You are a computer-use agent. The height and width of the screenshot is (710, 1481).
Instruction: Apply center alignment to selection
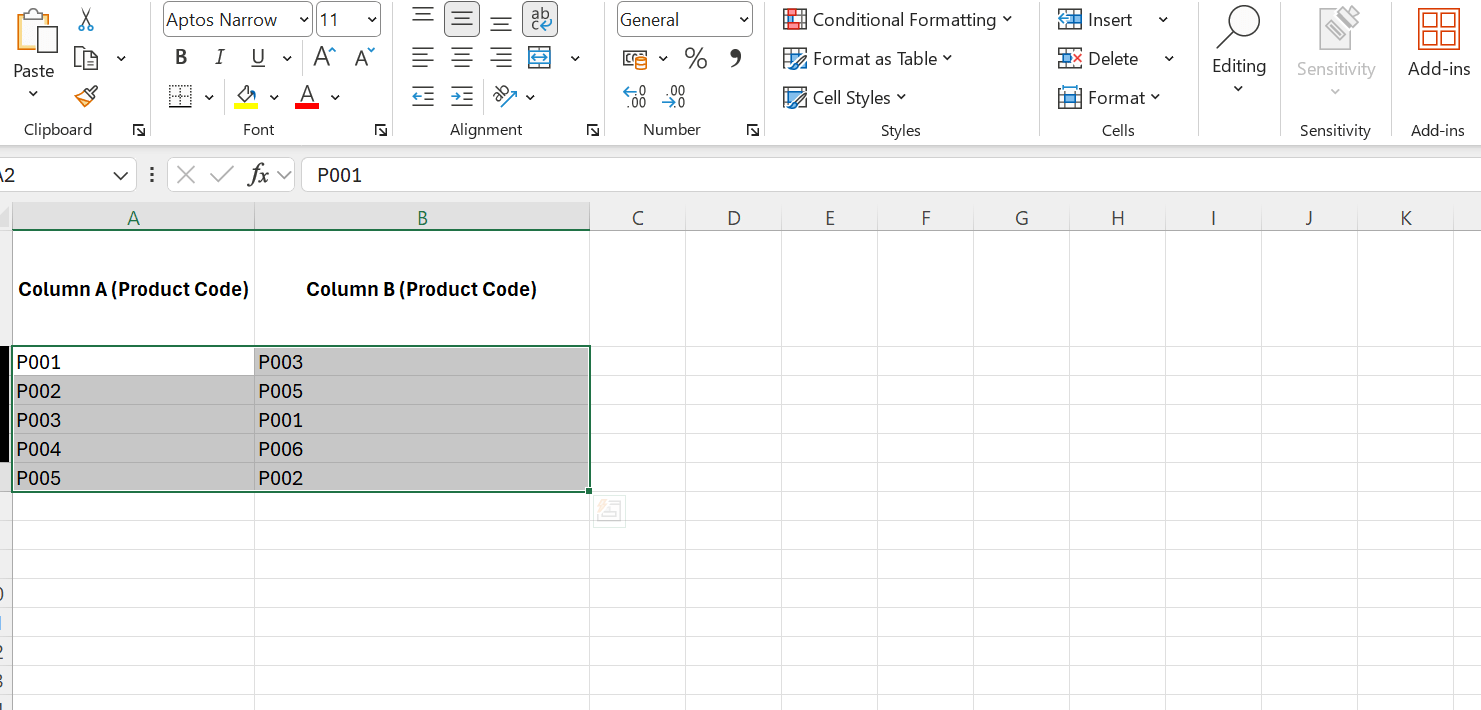(x=462, y=58)
